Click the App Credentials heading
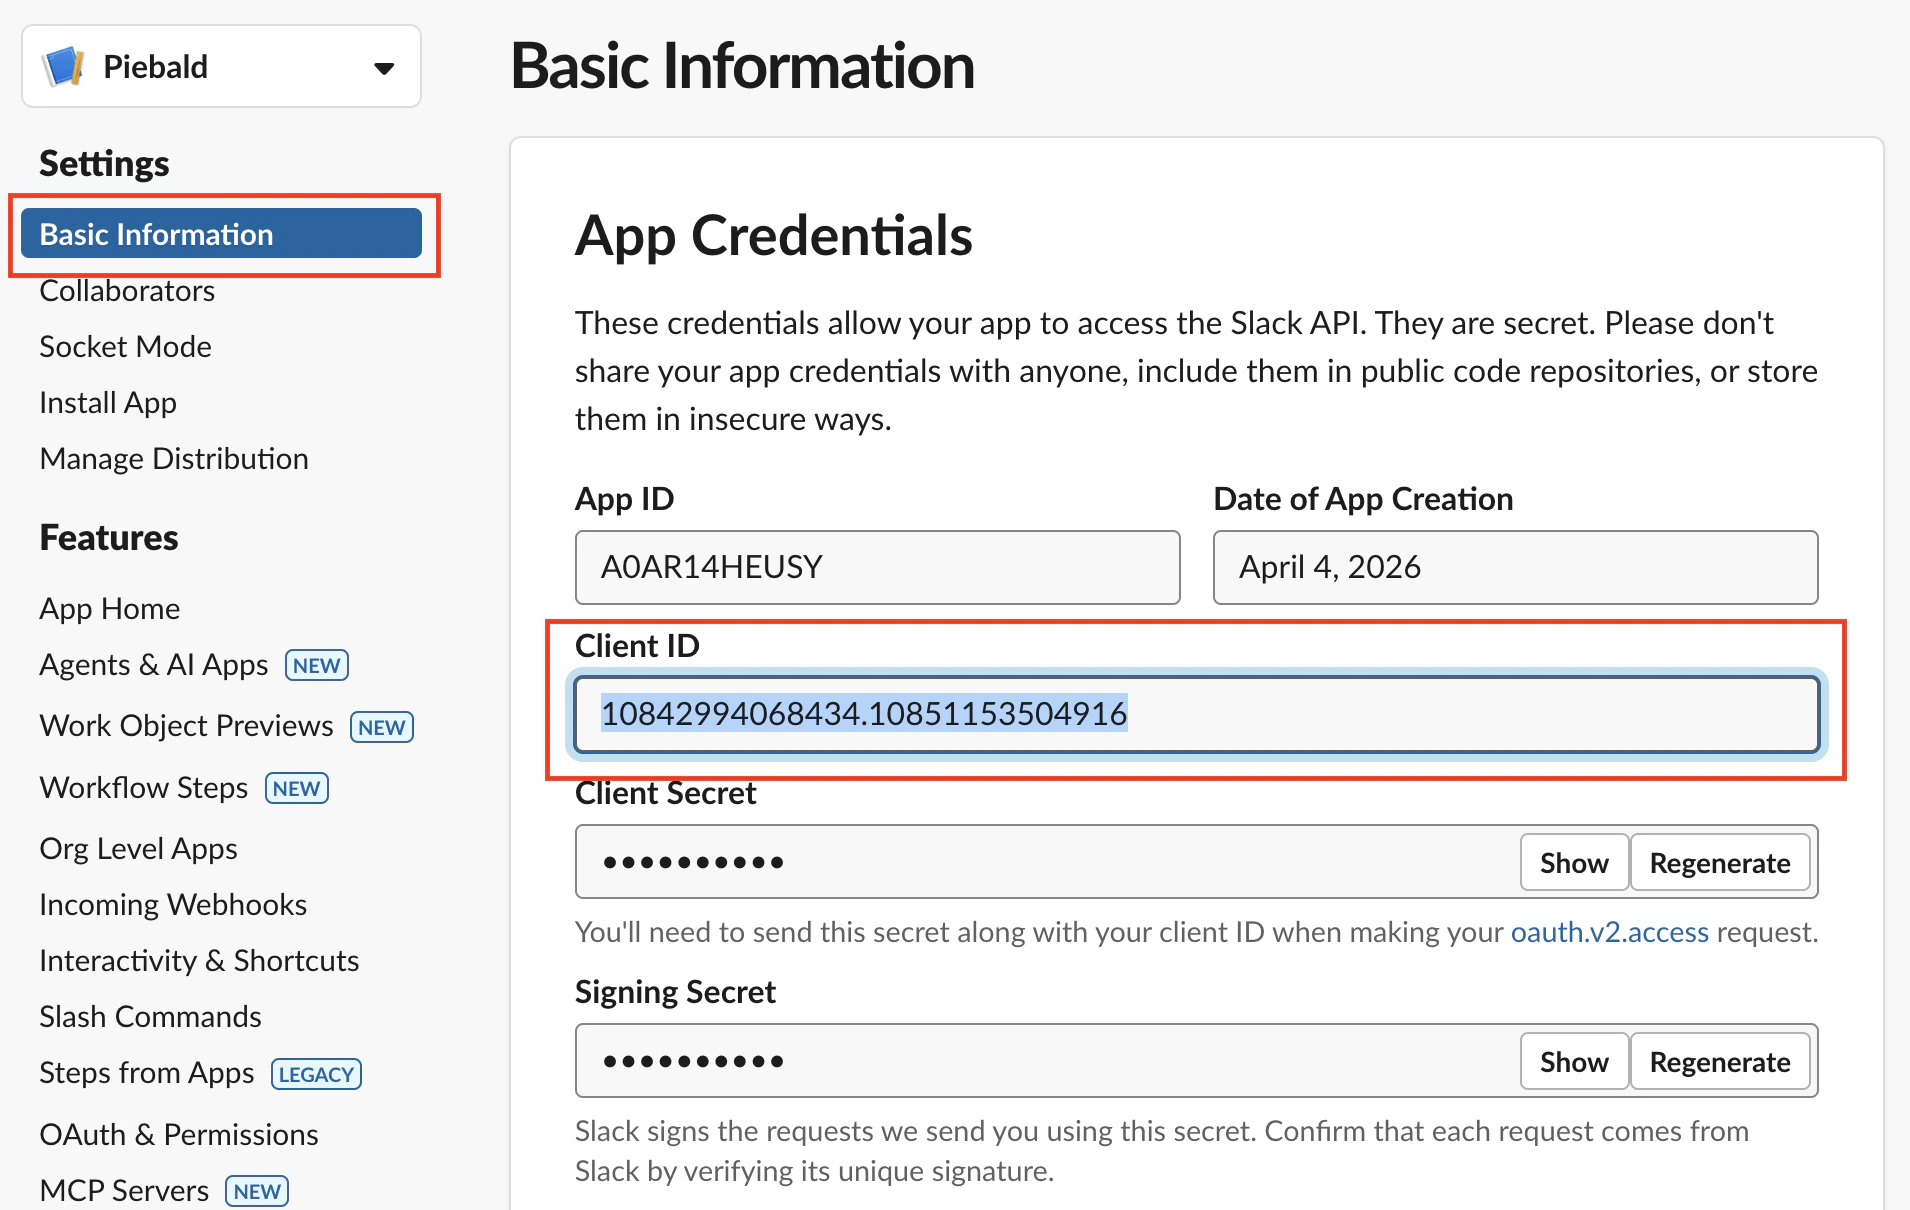The image size is (1910, 1210). click(x=773, y=236)
